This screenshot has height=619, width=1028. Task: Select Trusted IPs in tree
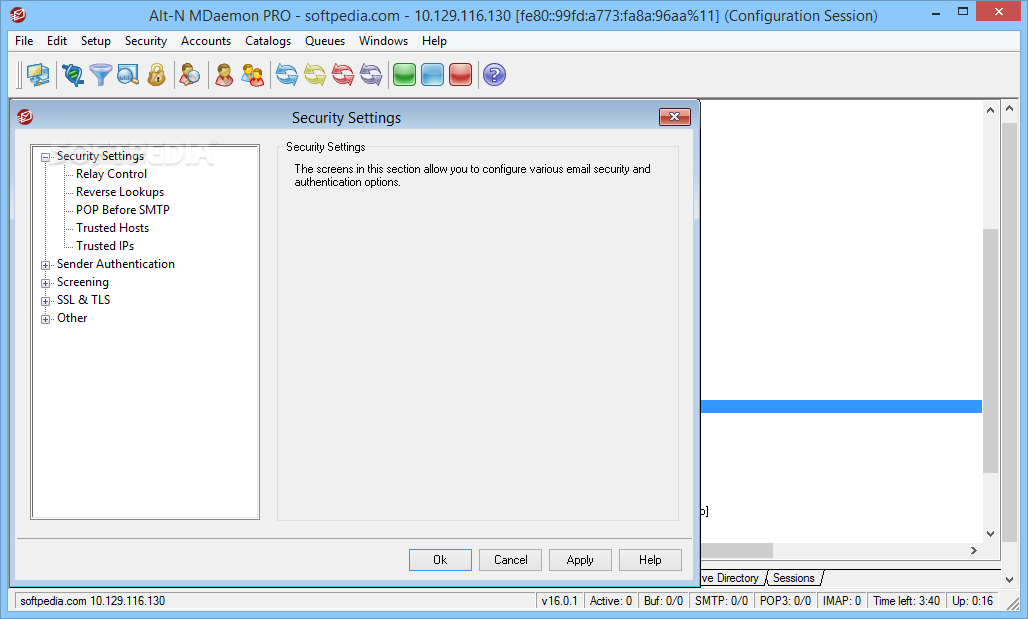pyautogui.click(x=105, y=246)
